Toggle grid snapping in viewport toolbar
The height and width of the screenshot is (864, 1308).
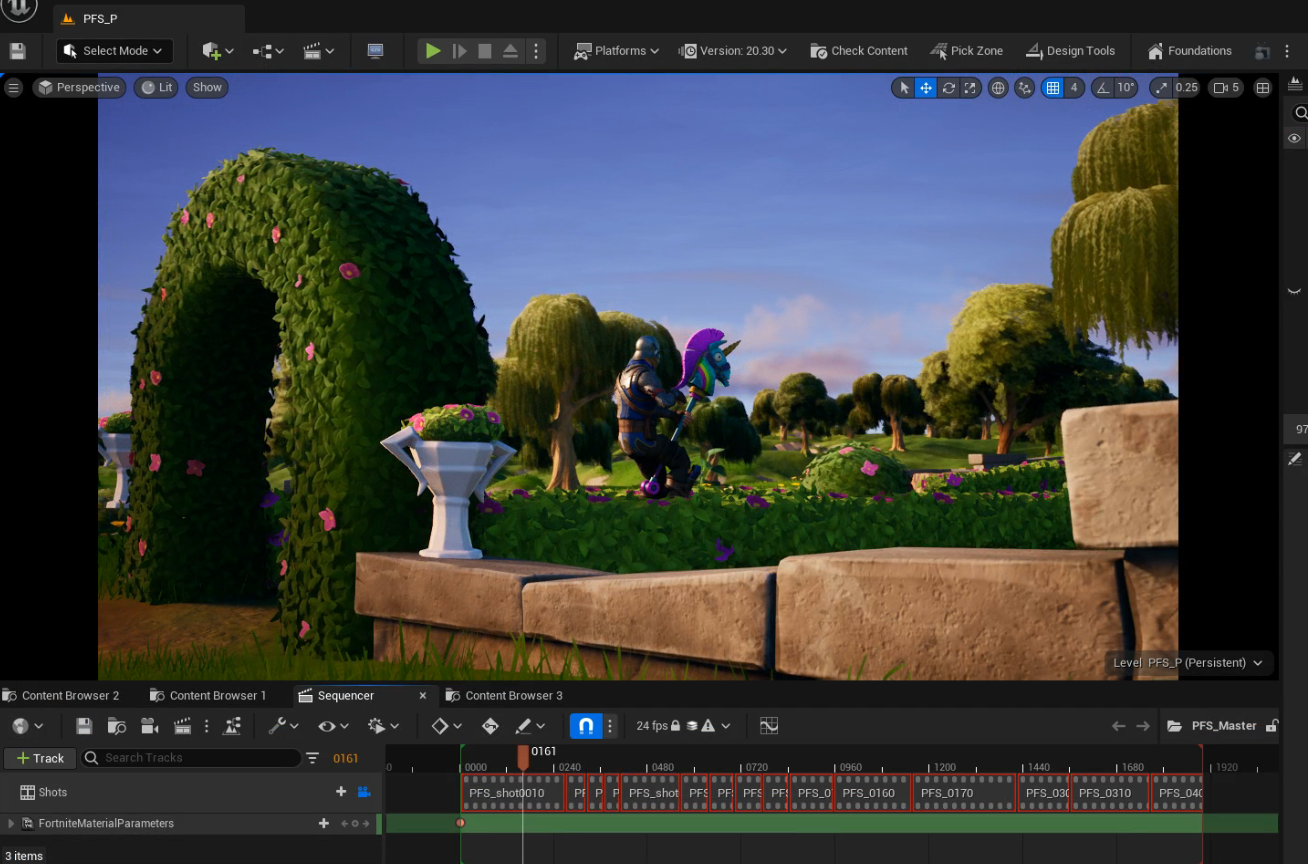1051,87
